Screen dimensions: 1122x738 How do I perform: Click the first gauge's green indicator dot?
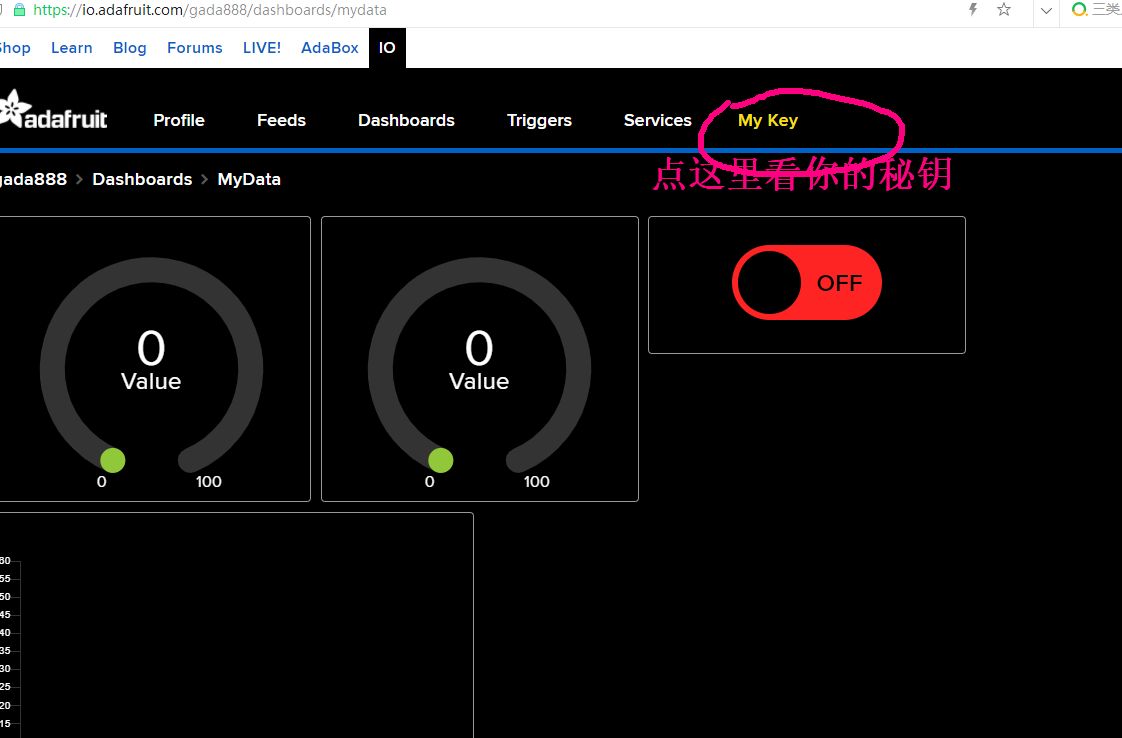click(113, 460)
